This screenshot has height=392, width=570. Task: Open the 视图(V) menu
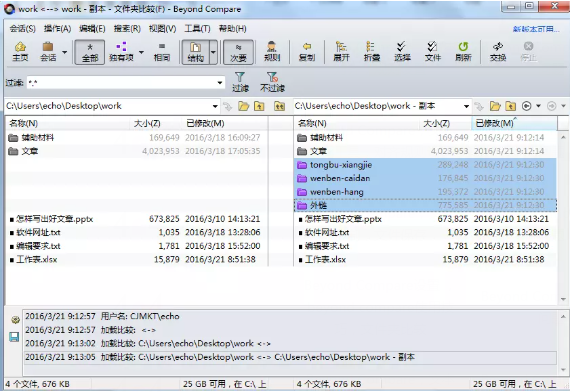point(162,29)
